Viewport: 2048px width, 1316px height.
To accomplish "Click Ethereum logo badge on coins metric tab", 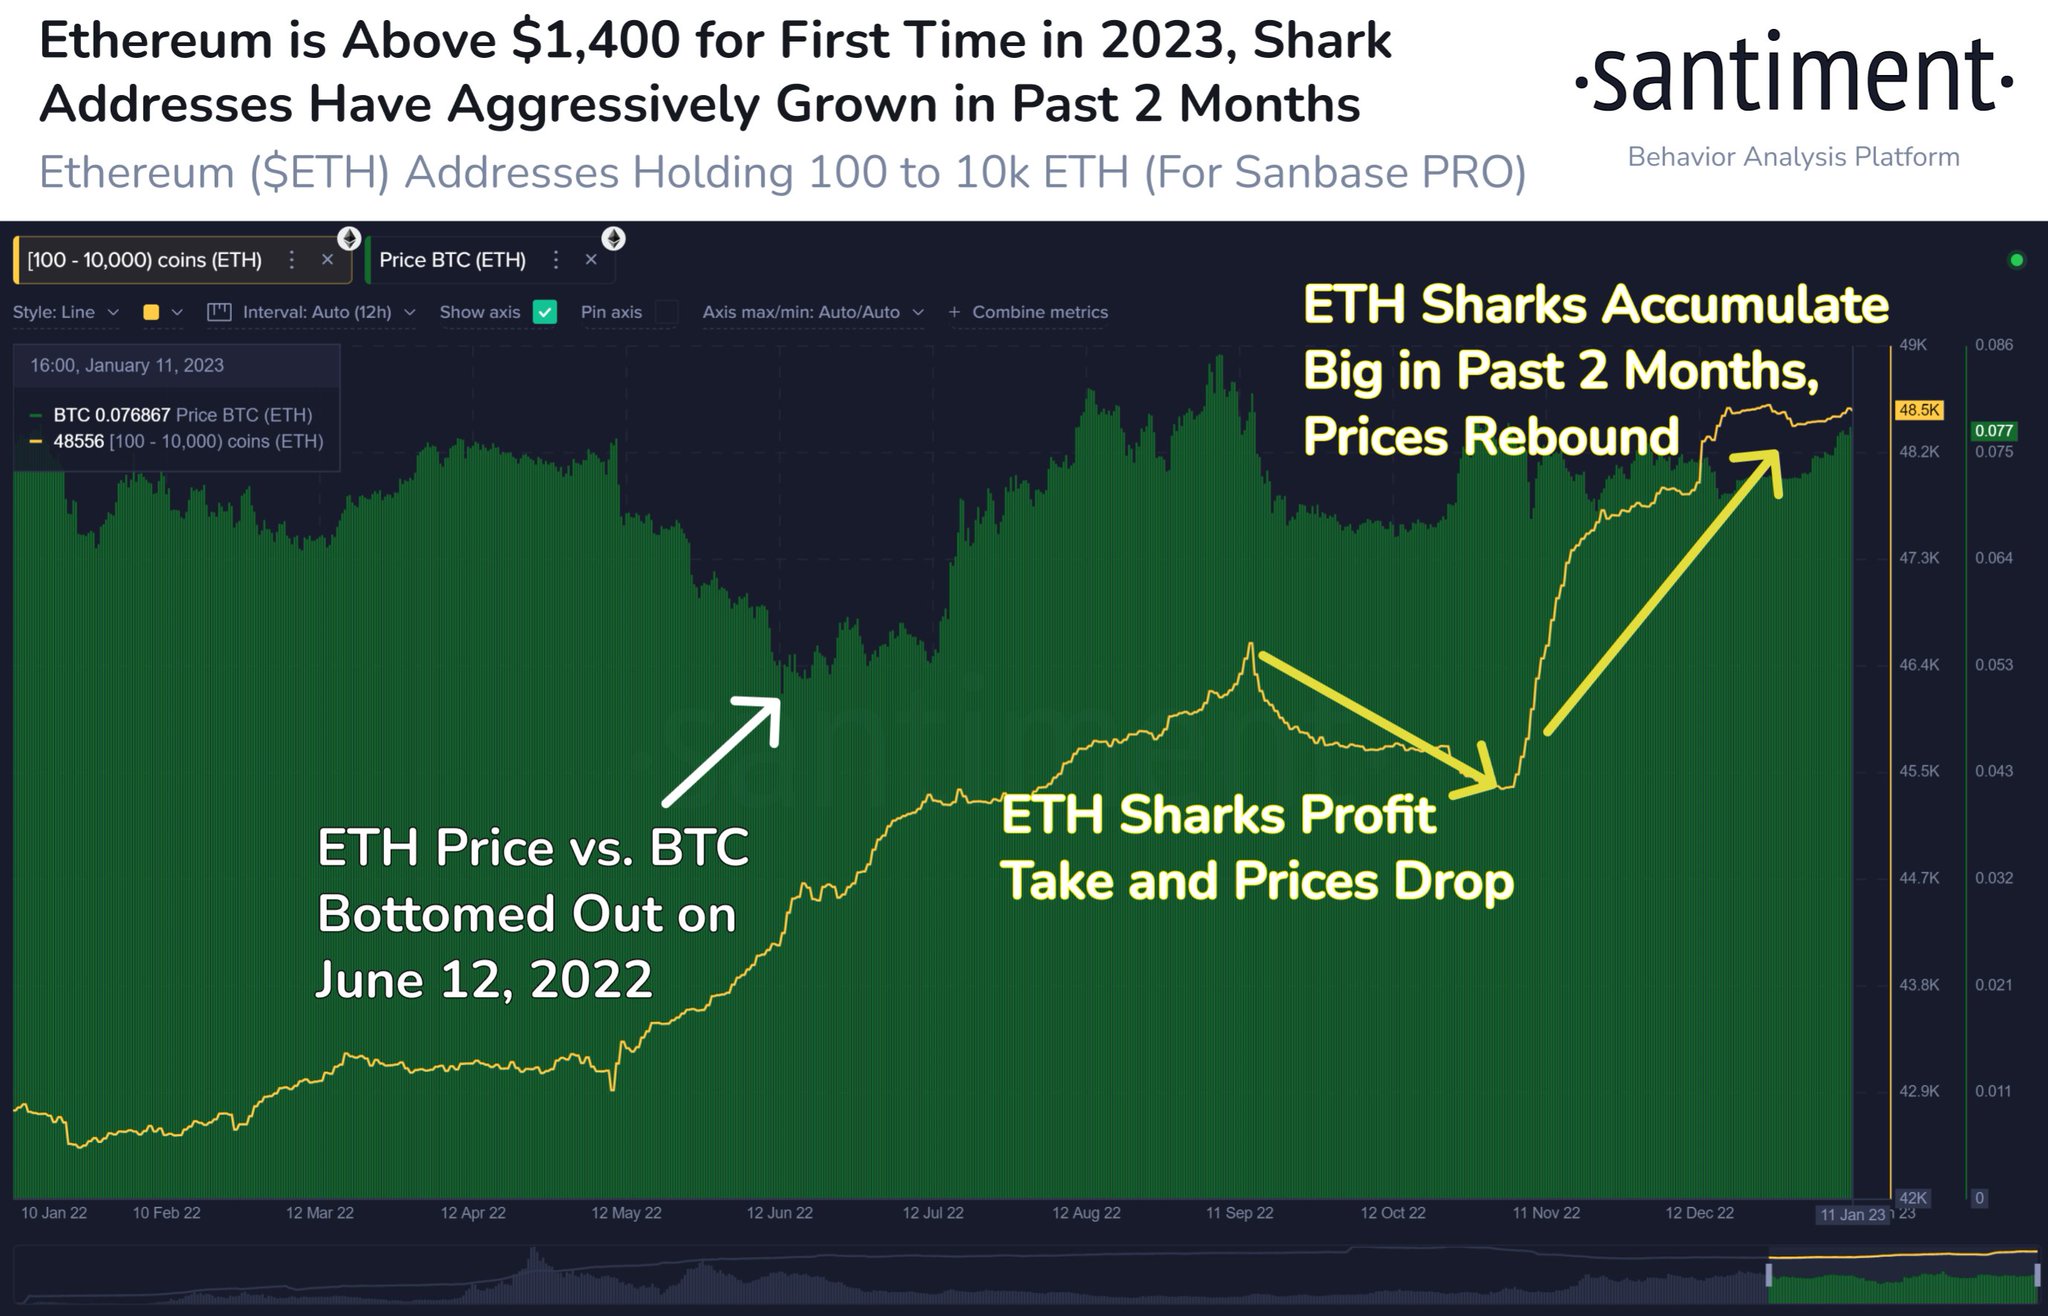I will (x=348, y=238).
